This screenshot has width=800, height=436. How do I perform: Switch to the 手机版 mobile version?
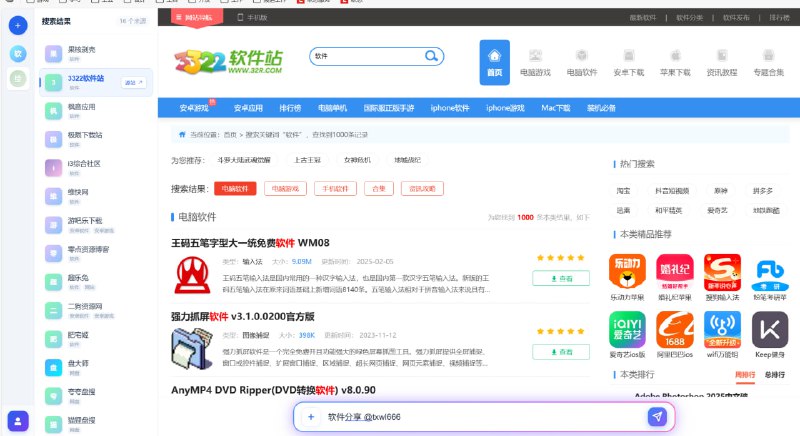pyautogui.click(x=252, y=17)
